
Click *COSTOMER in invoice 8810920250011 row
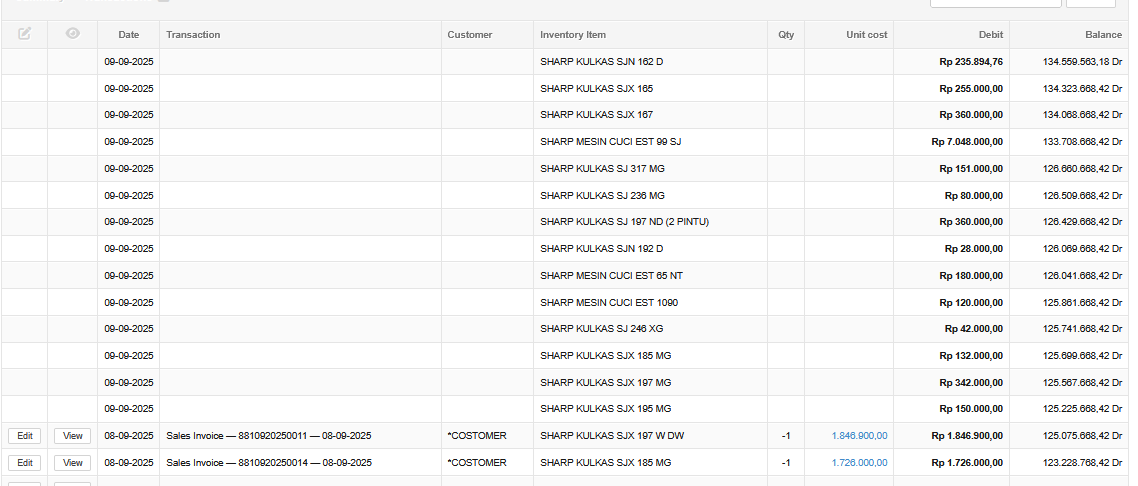(x=477, y=436)
